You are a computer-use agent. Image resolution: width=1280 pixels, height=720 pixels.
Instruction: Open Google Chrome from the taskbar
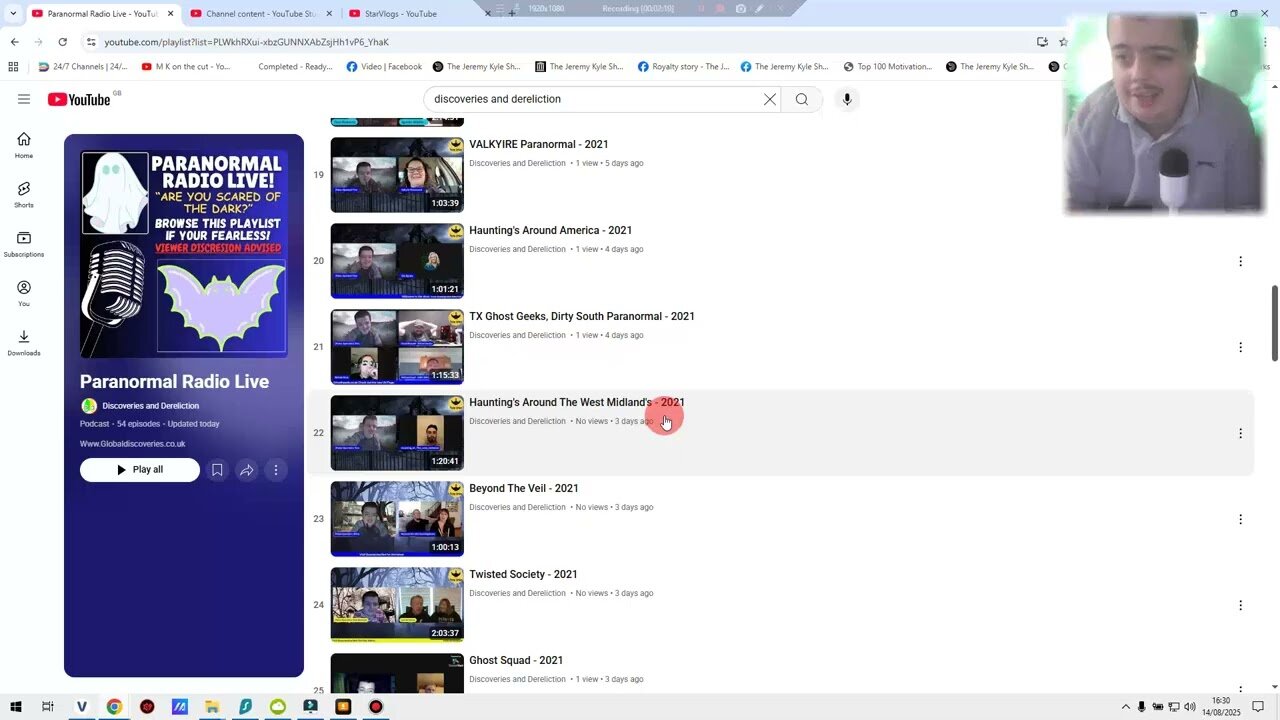114,707
